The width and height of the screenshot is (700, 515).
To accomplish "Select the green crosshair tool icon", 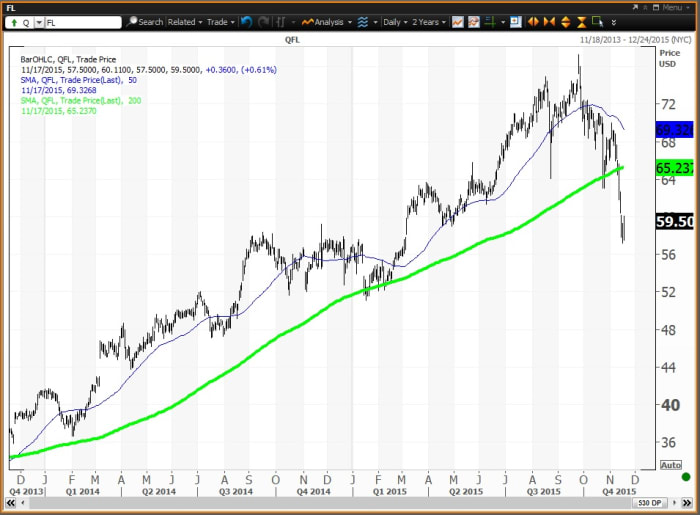I will coord(490,22).
